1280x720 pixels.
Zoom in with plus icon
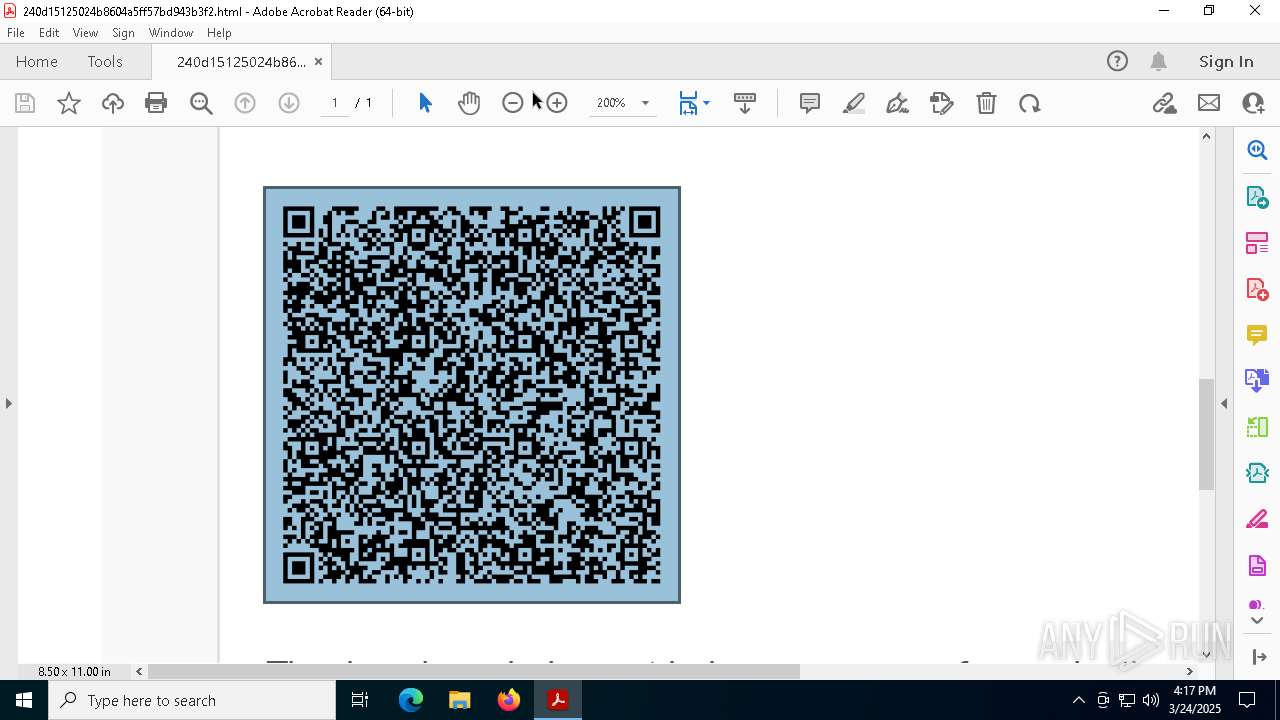pyautogui.click(x=557, y=103)
